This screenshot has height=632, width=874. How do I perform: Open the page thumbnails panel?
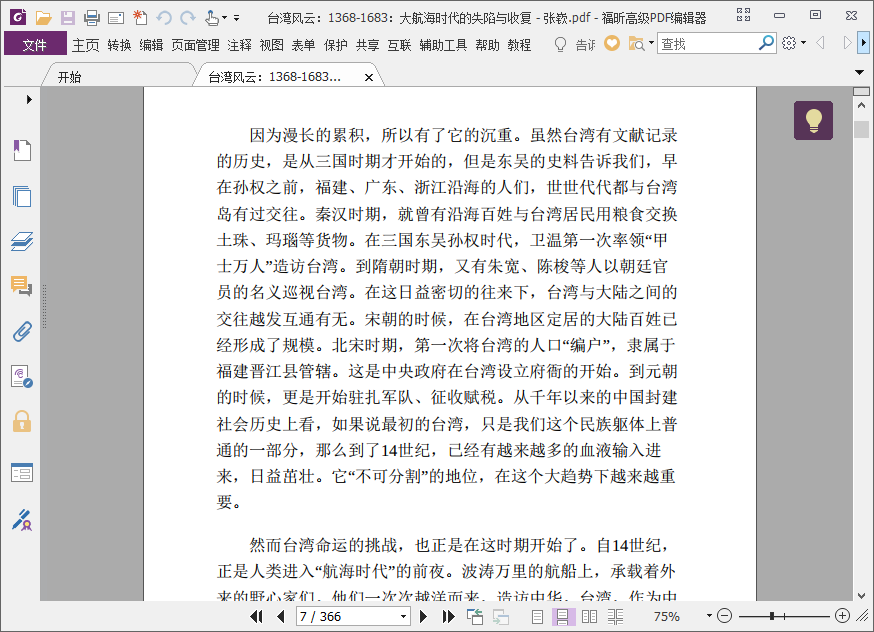point(22,196)
